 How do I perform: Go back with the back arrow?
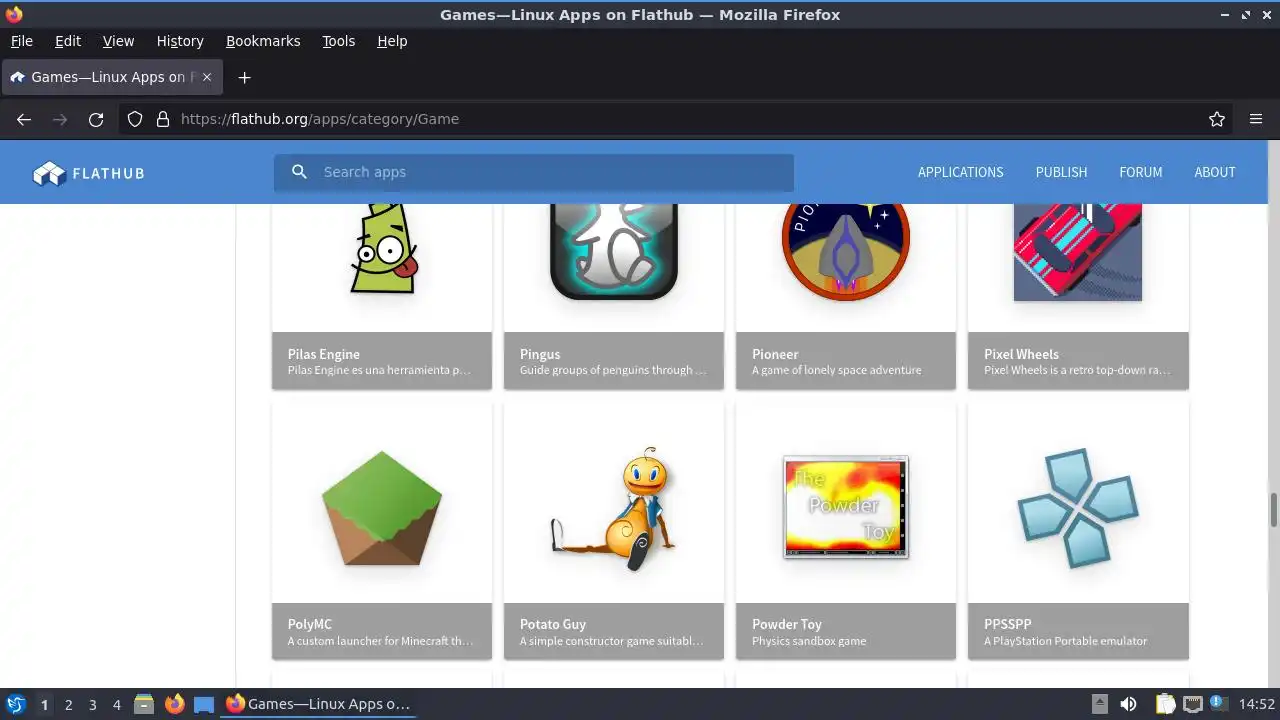[x=24, y=119]
